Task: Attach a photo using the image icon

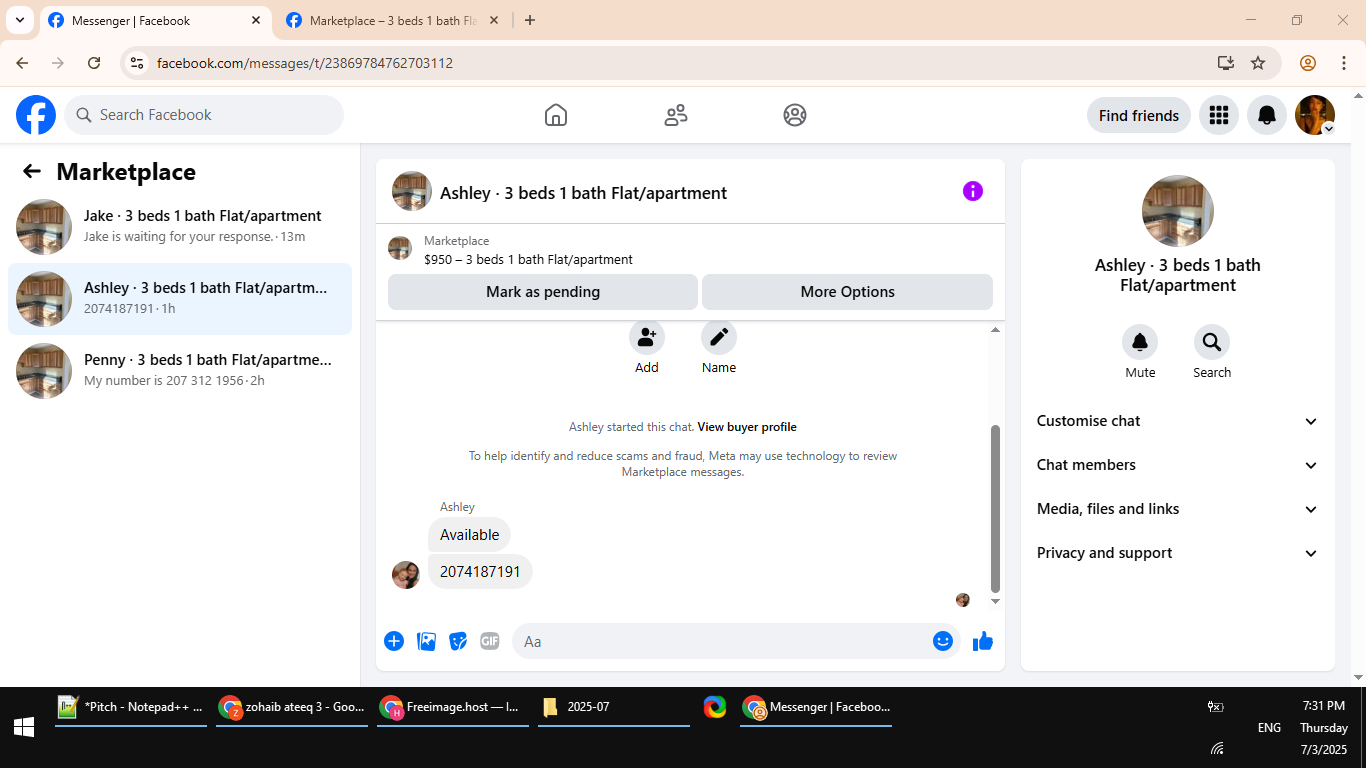Action: (x=427, y=641)
